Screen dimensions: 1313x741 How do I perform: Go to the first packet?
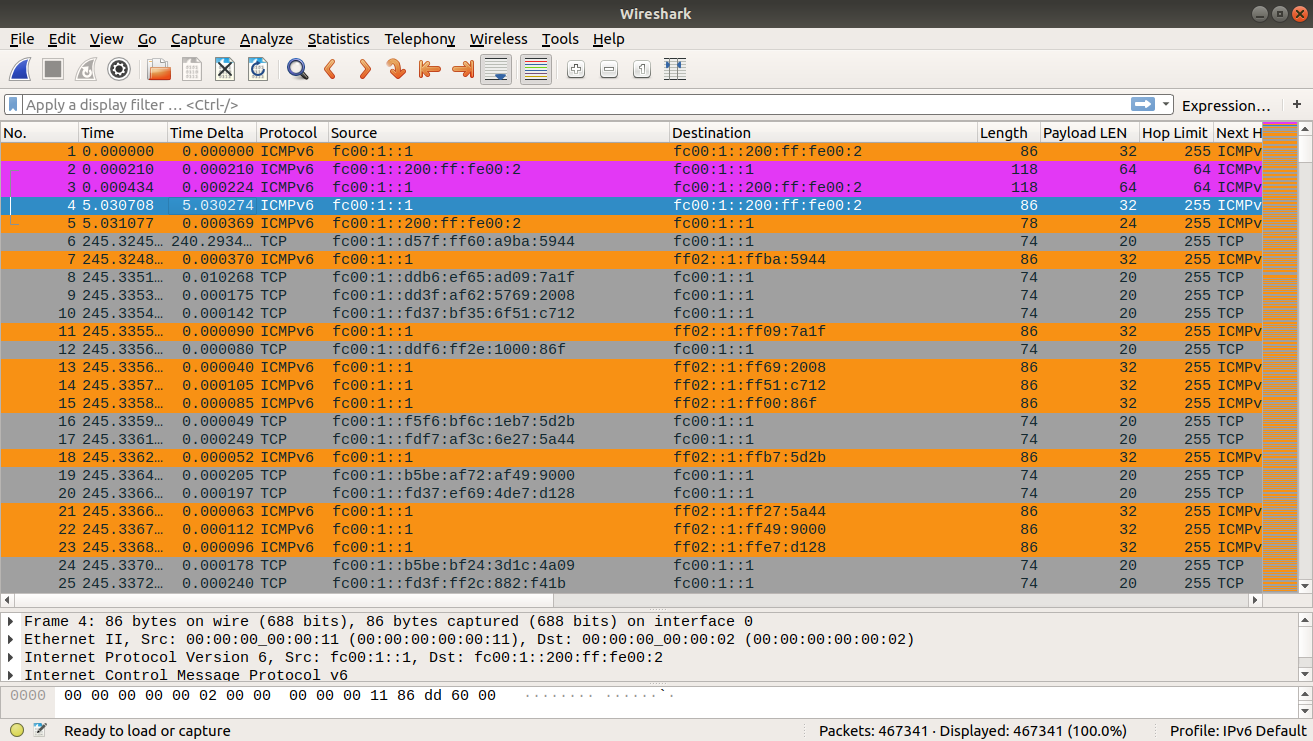[430, 69]
